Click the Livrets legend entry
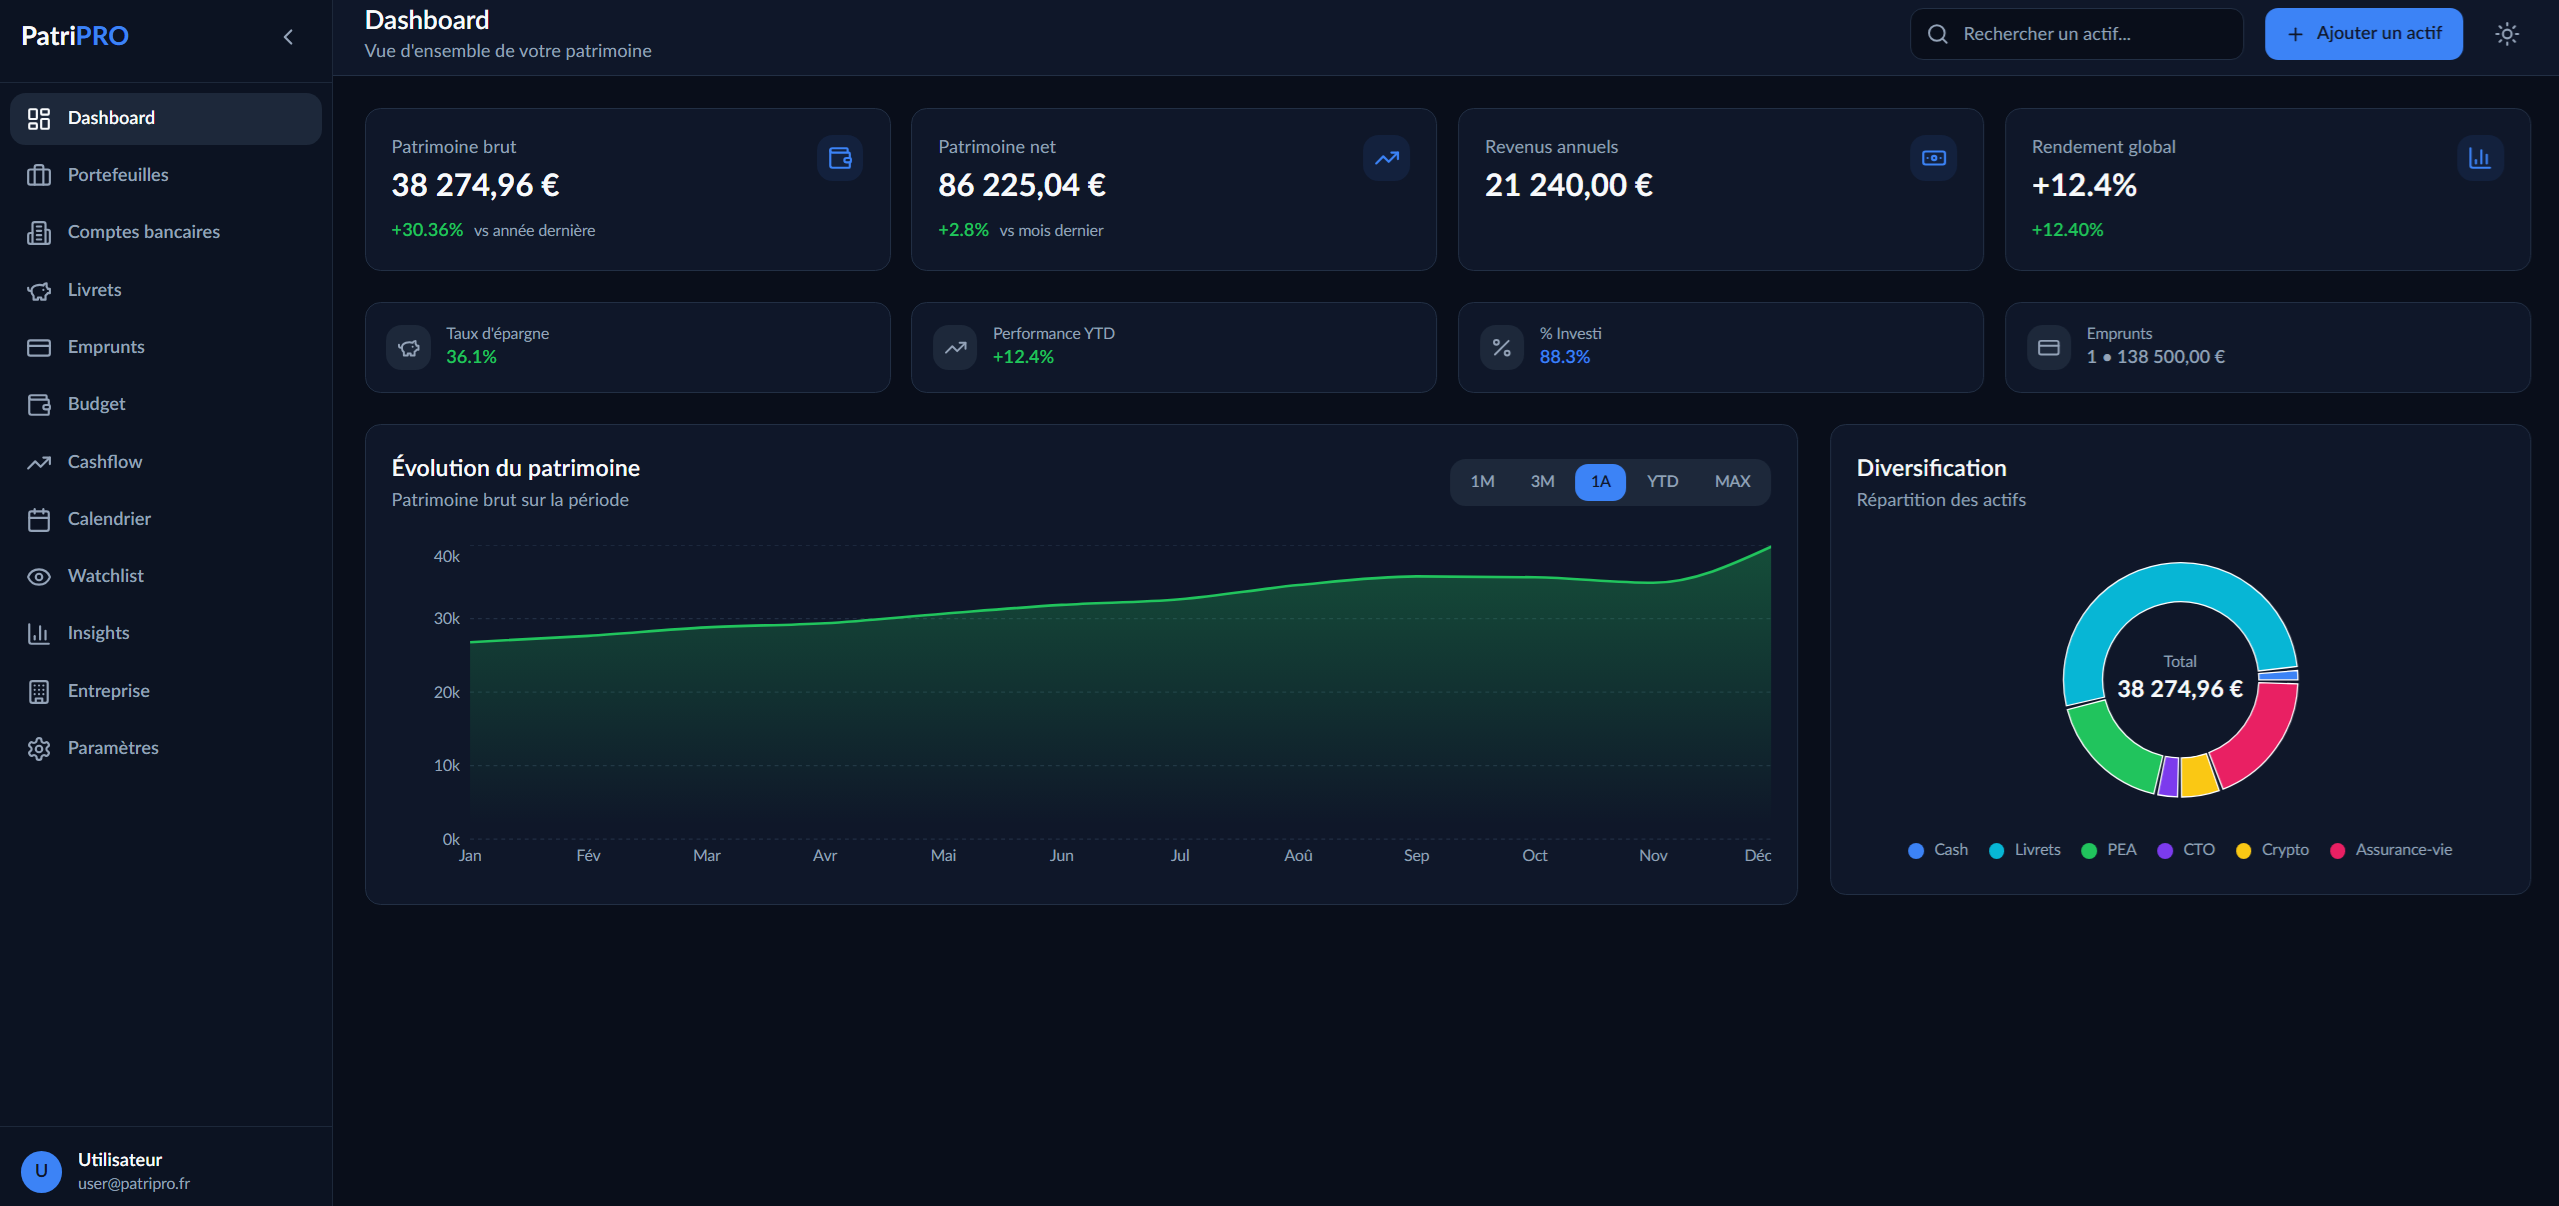The image size is (2559, 1206). [x=2024, y=850]
